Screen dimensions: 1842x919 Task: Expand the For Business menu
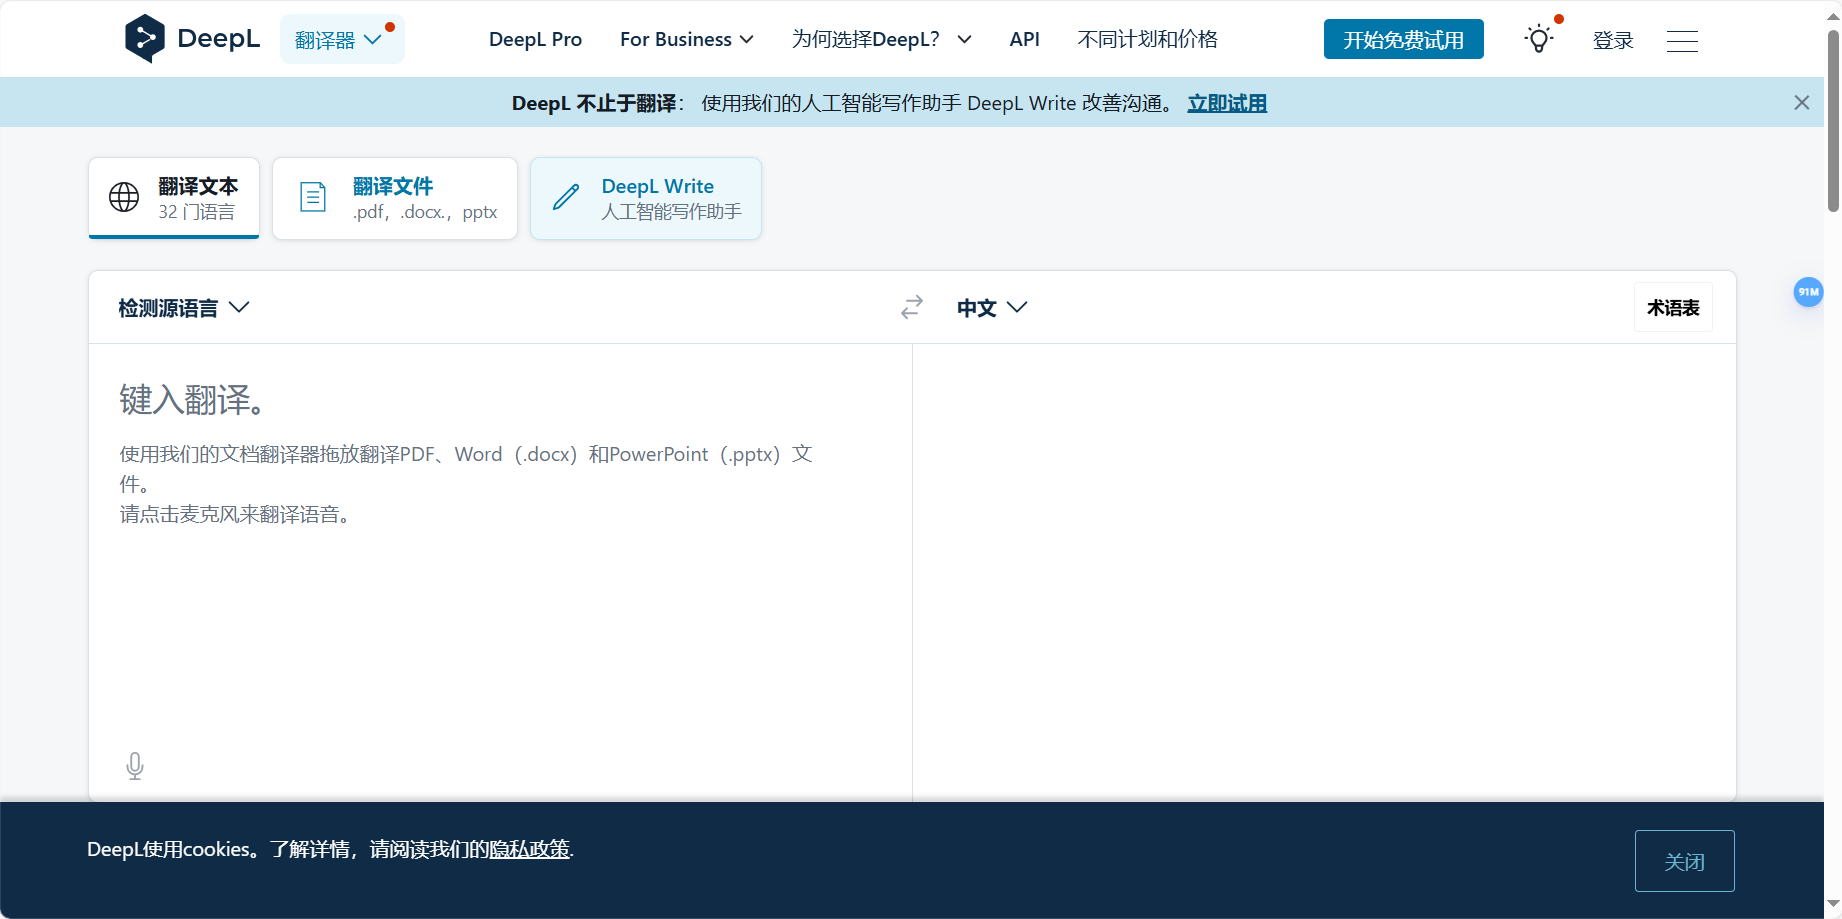[686, 39]
